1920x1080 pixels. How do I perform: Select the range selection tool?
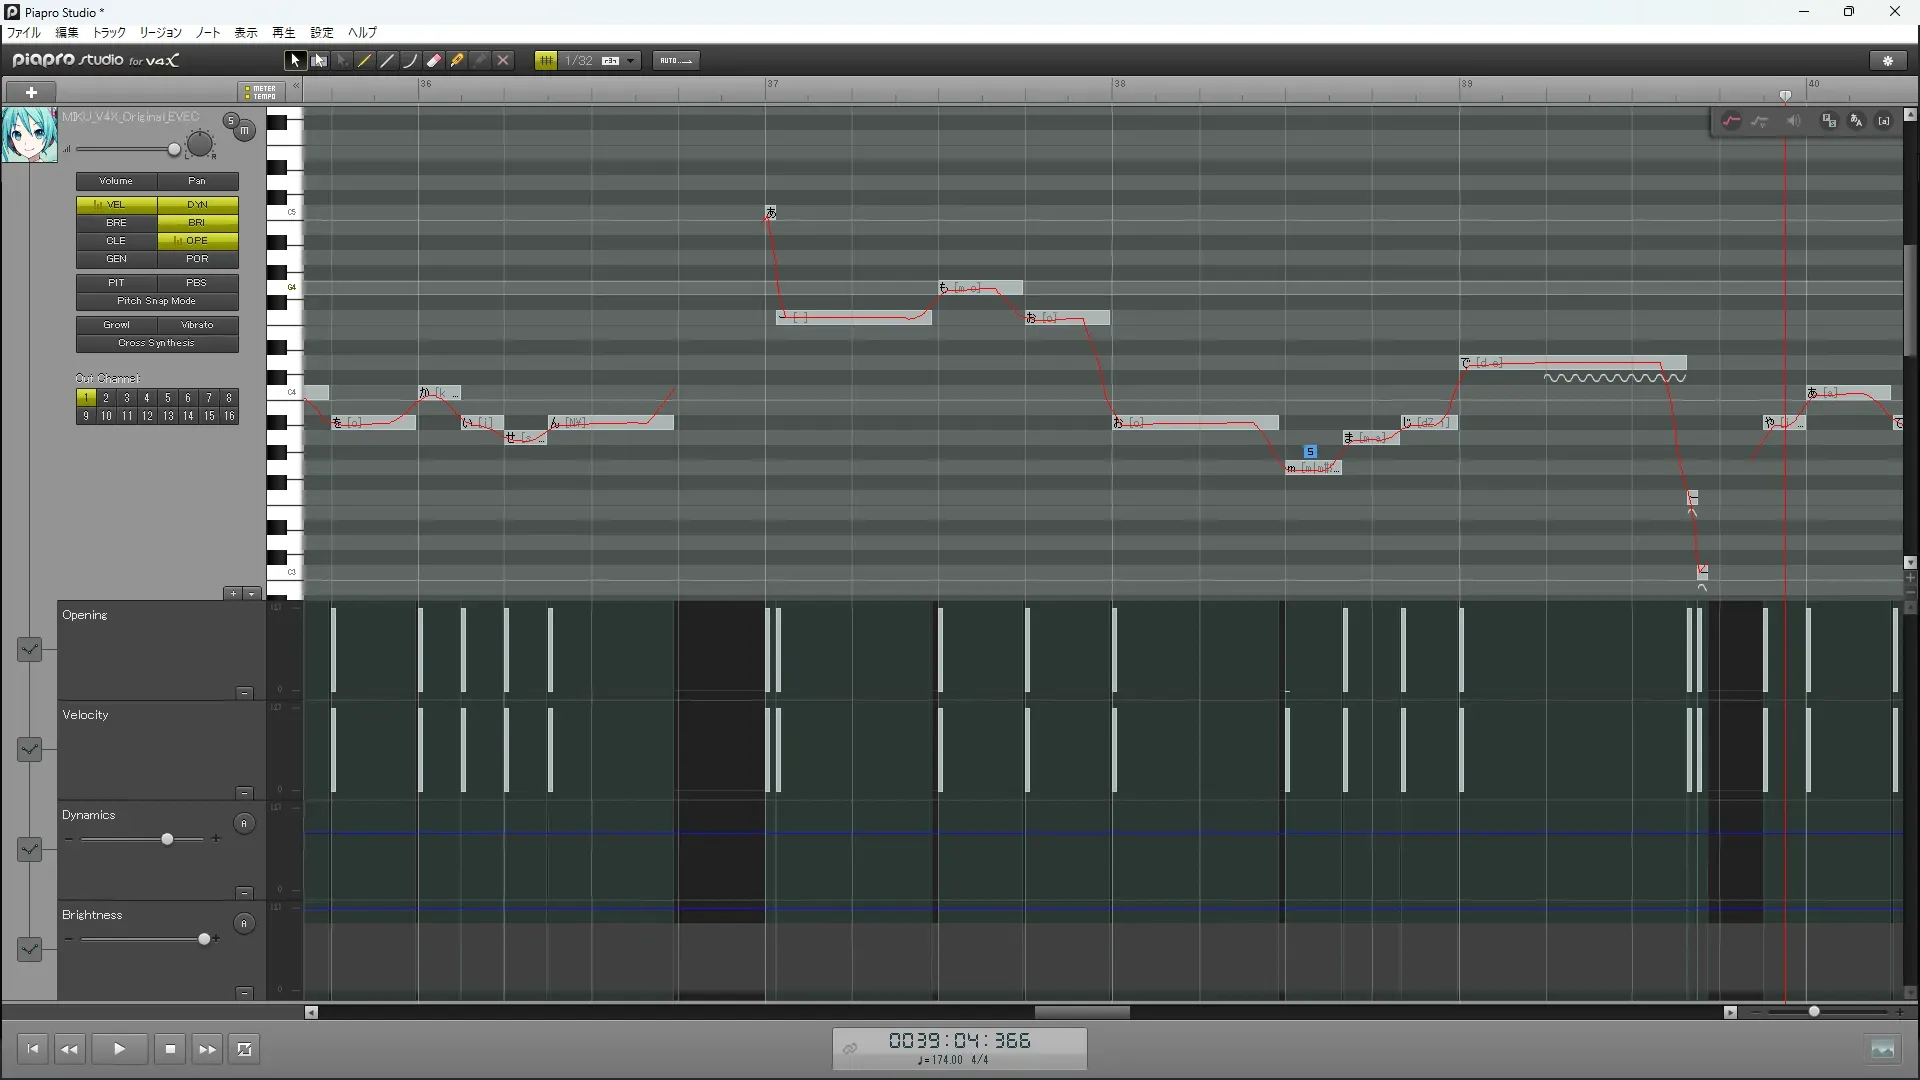tap(318, 61)
